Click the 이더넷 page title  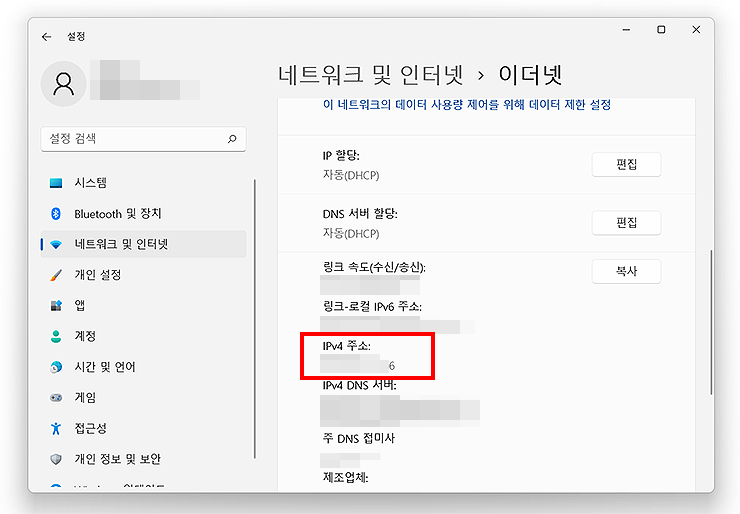pos(530,75)
